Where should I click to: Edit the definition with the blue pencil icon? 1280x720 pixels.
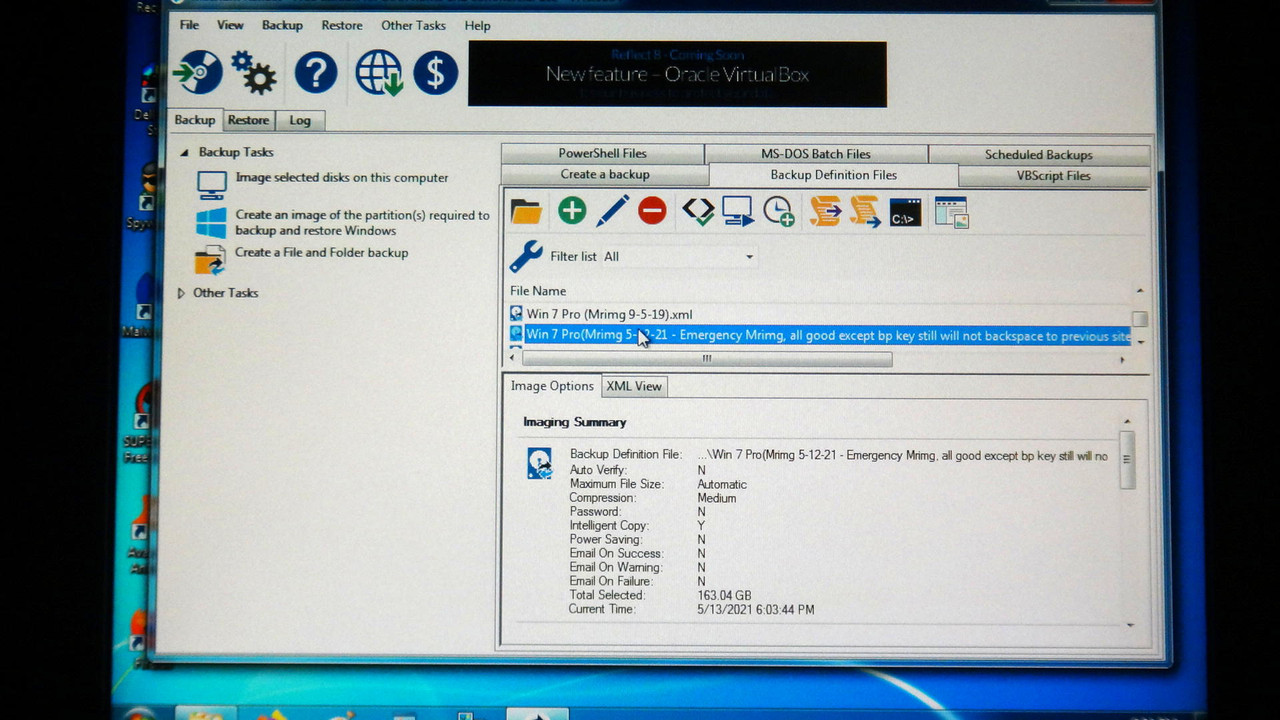pos(612,211)
